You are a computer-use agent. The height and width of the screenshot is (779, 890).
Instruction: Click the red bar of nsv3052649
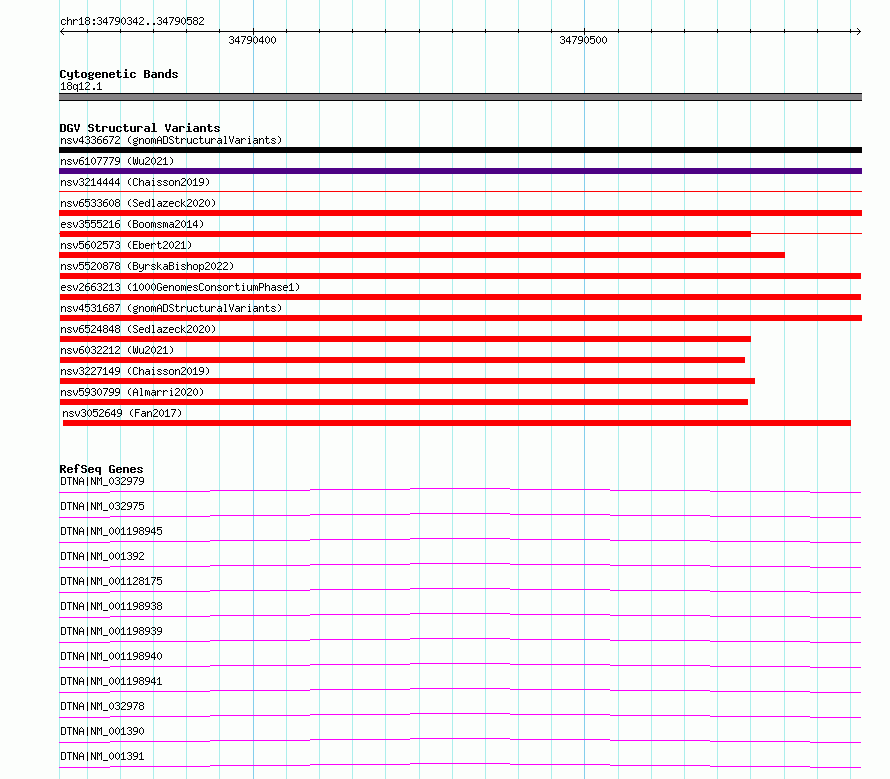(457, 423)
